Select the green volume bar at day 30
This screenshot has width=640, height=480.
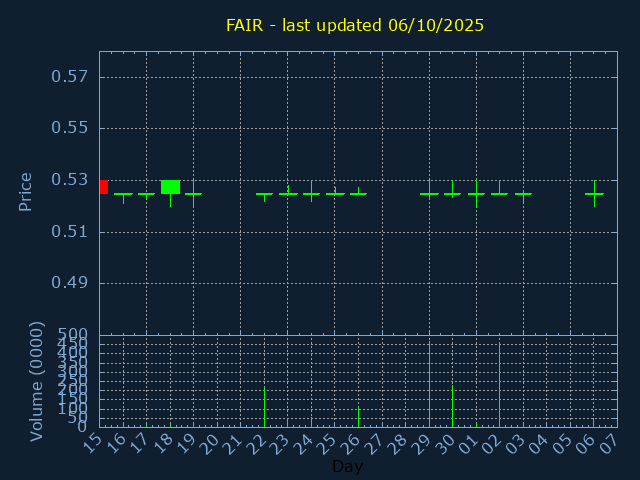pos(452,405)
